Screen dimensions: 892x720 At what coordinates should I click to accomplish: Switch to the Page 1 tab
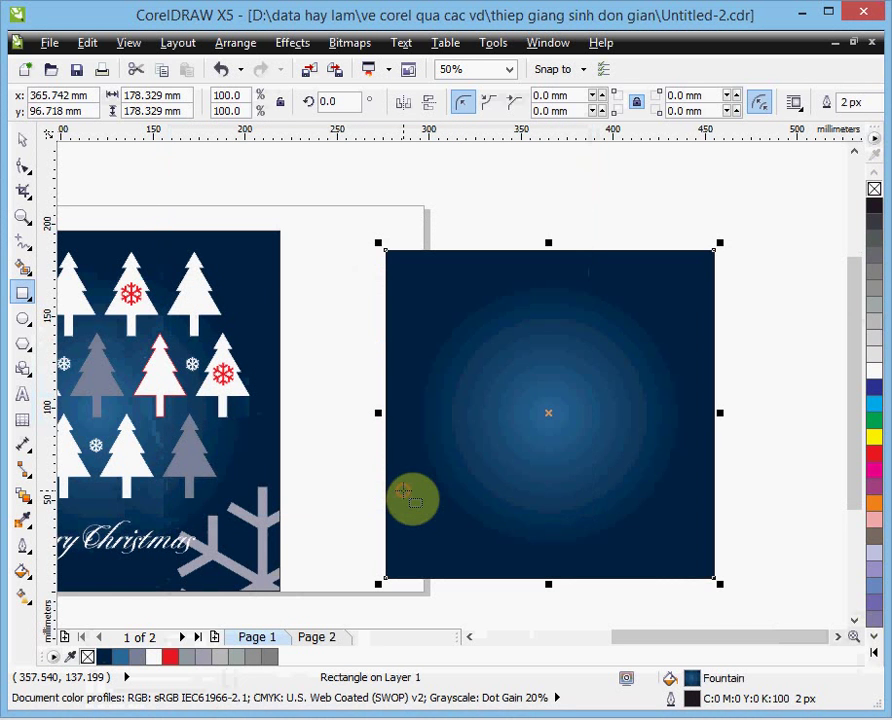pos(257,637)
